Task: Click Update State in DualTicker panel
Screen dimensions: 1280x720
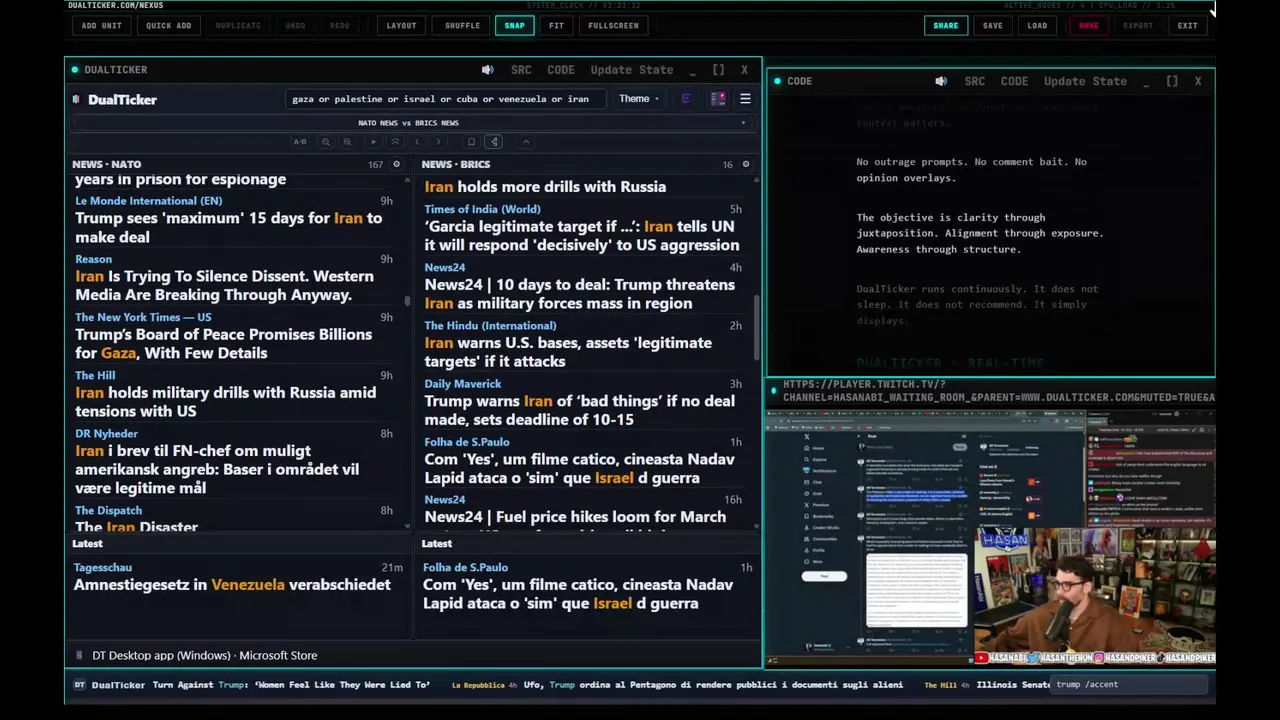Action: [632, 70]
